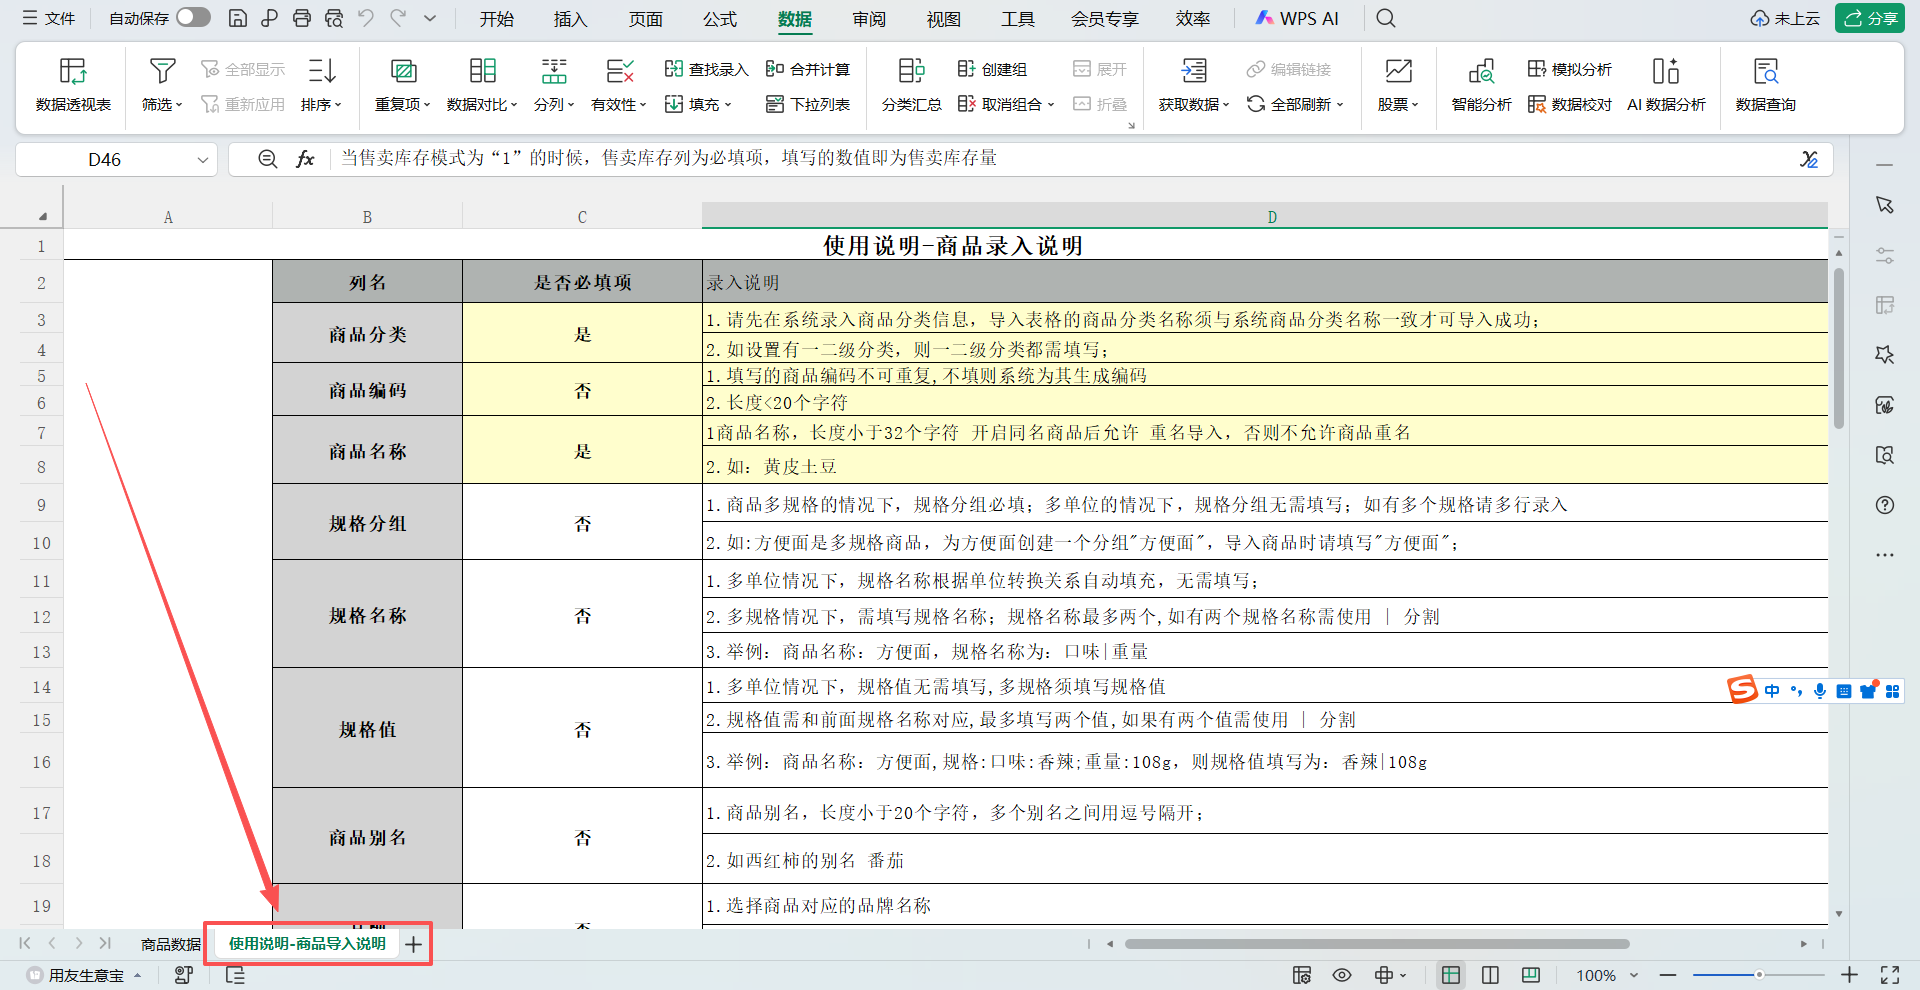Click the AI 数据分析 icon
The width and height of the screenshot is (1920, 990).
pyautogui.click(x=1666, y=71)
